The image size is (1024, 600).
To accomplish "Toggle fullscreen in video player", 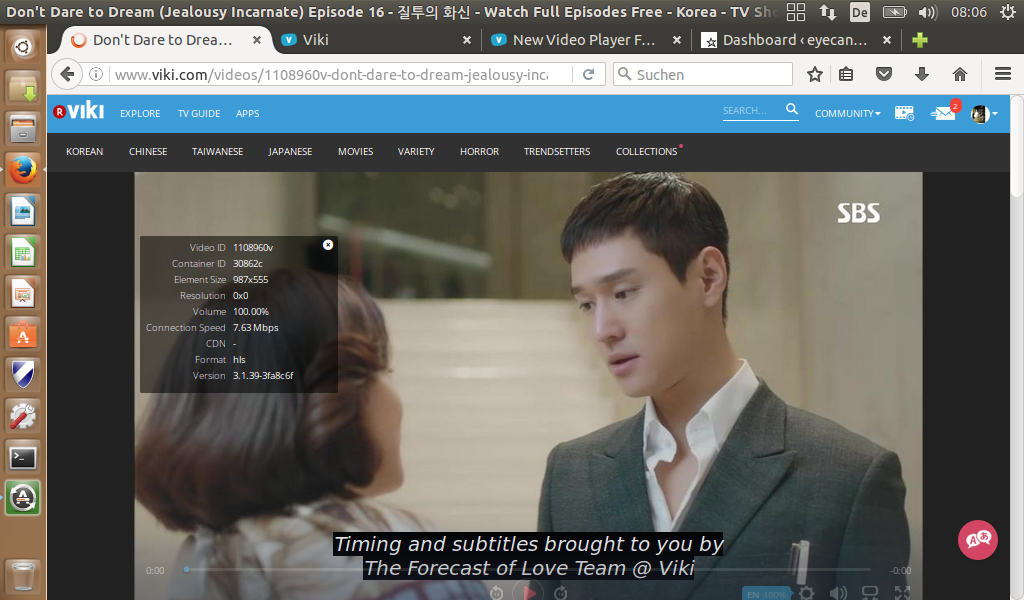I will point(902,593).
